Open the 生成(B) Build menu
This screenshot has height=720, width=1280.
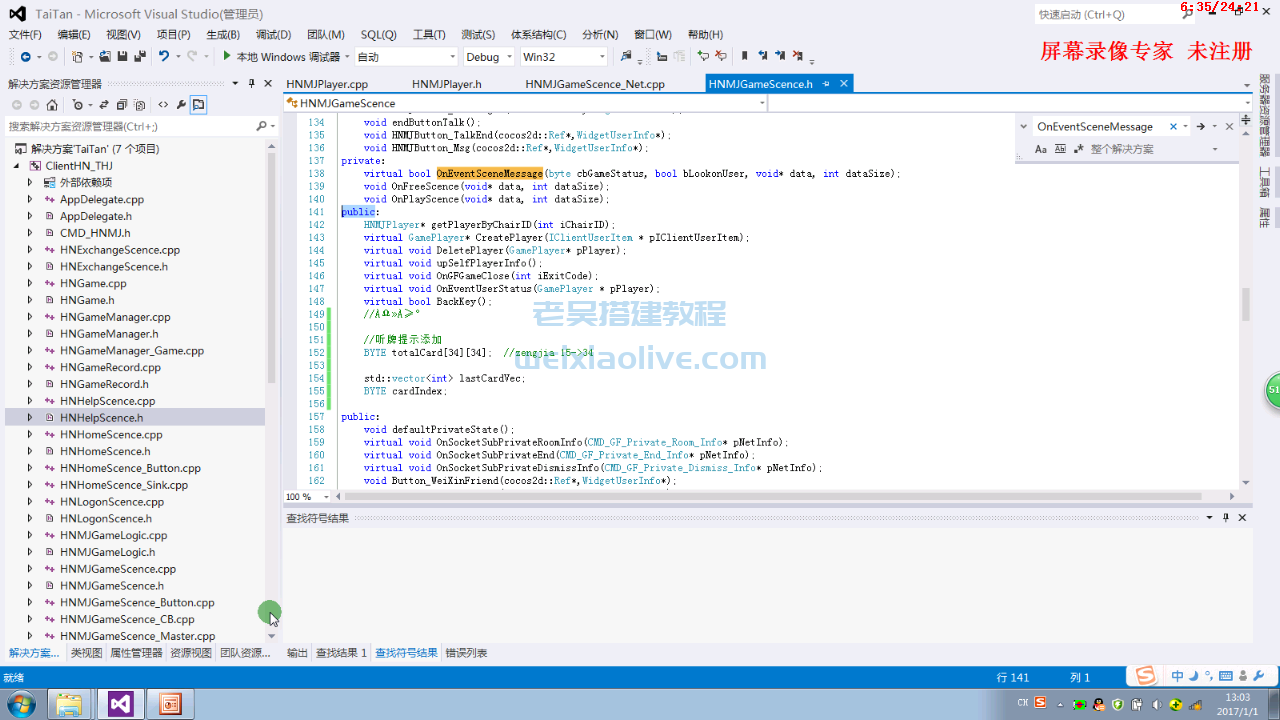click(222, 35)
